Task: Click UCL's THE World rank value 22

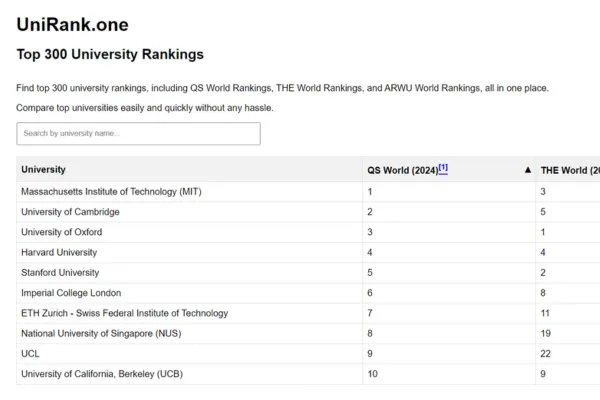Action: [546, 354]
